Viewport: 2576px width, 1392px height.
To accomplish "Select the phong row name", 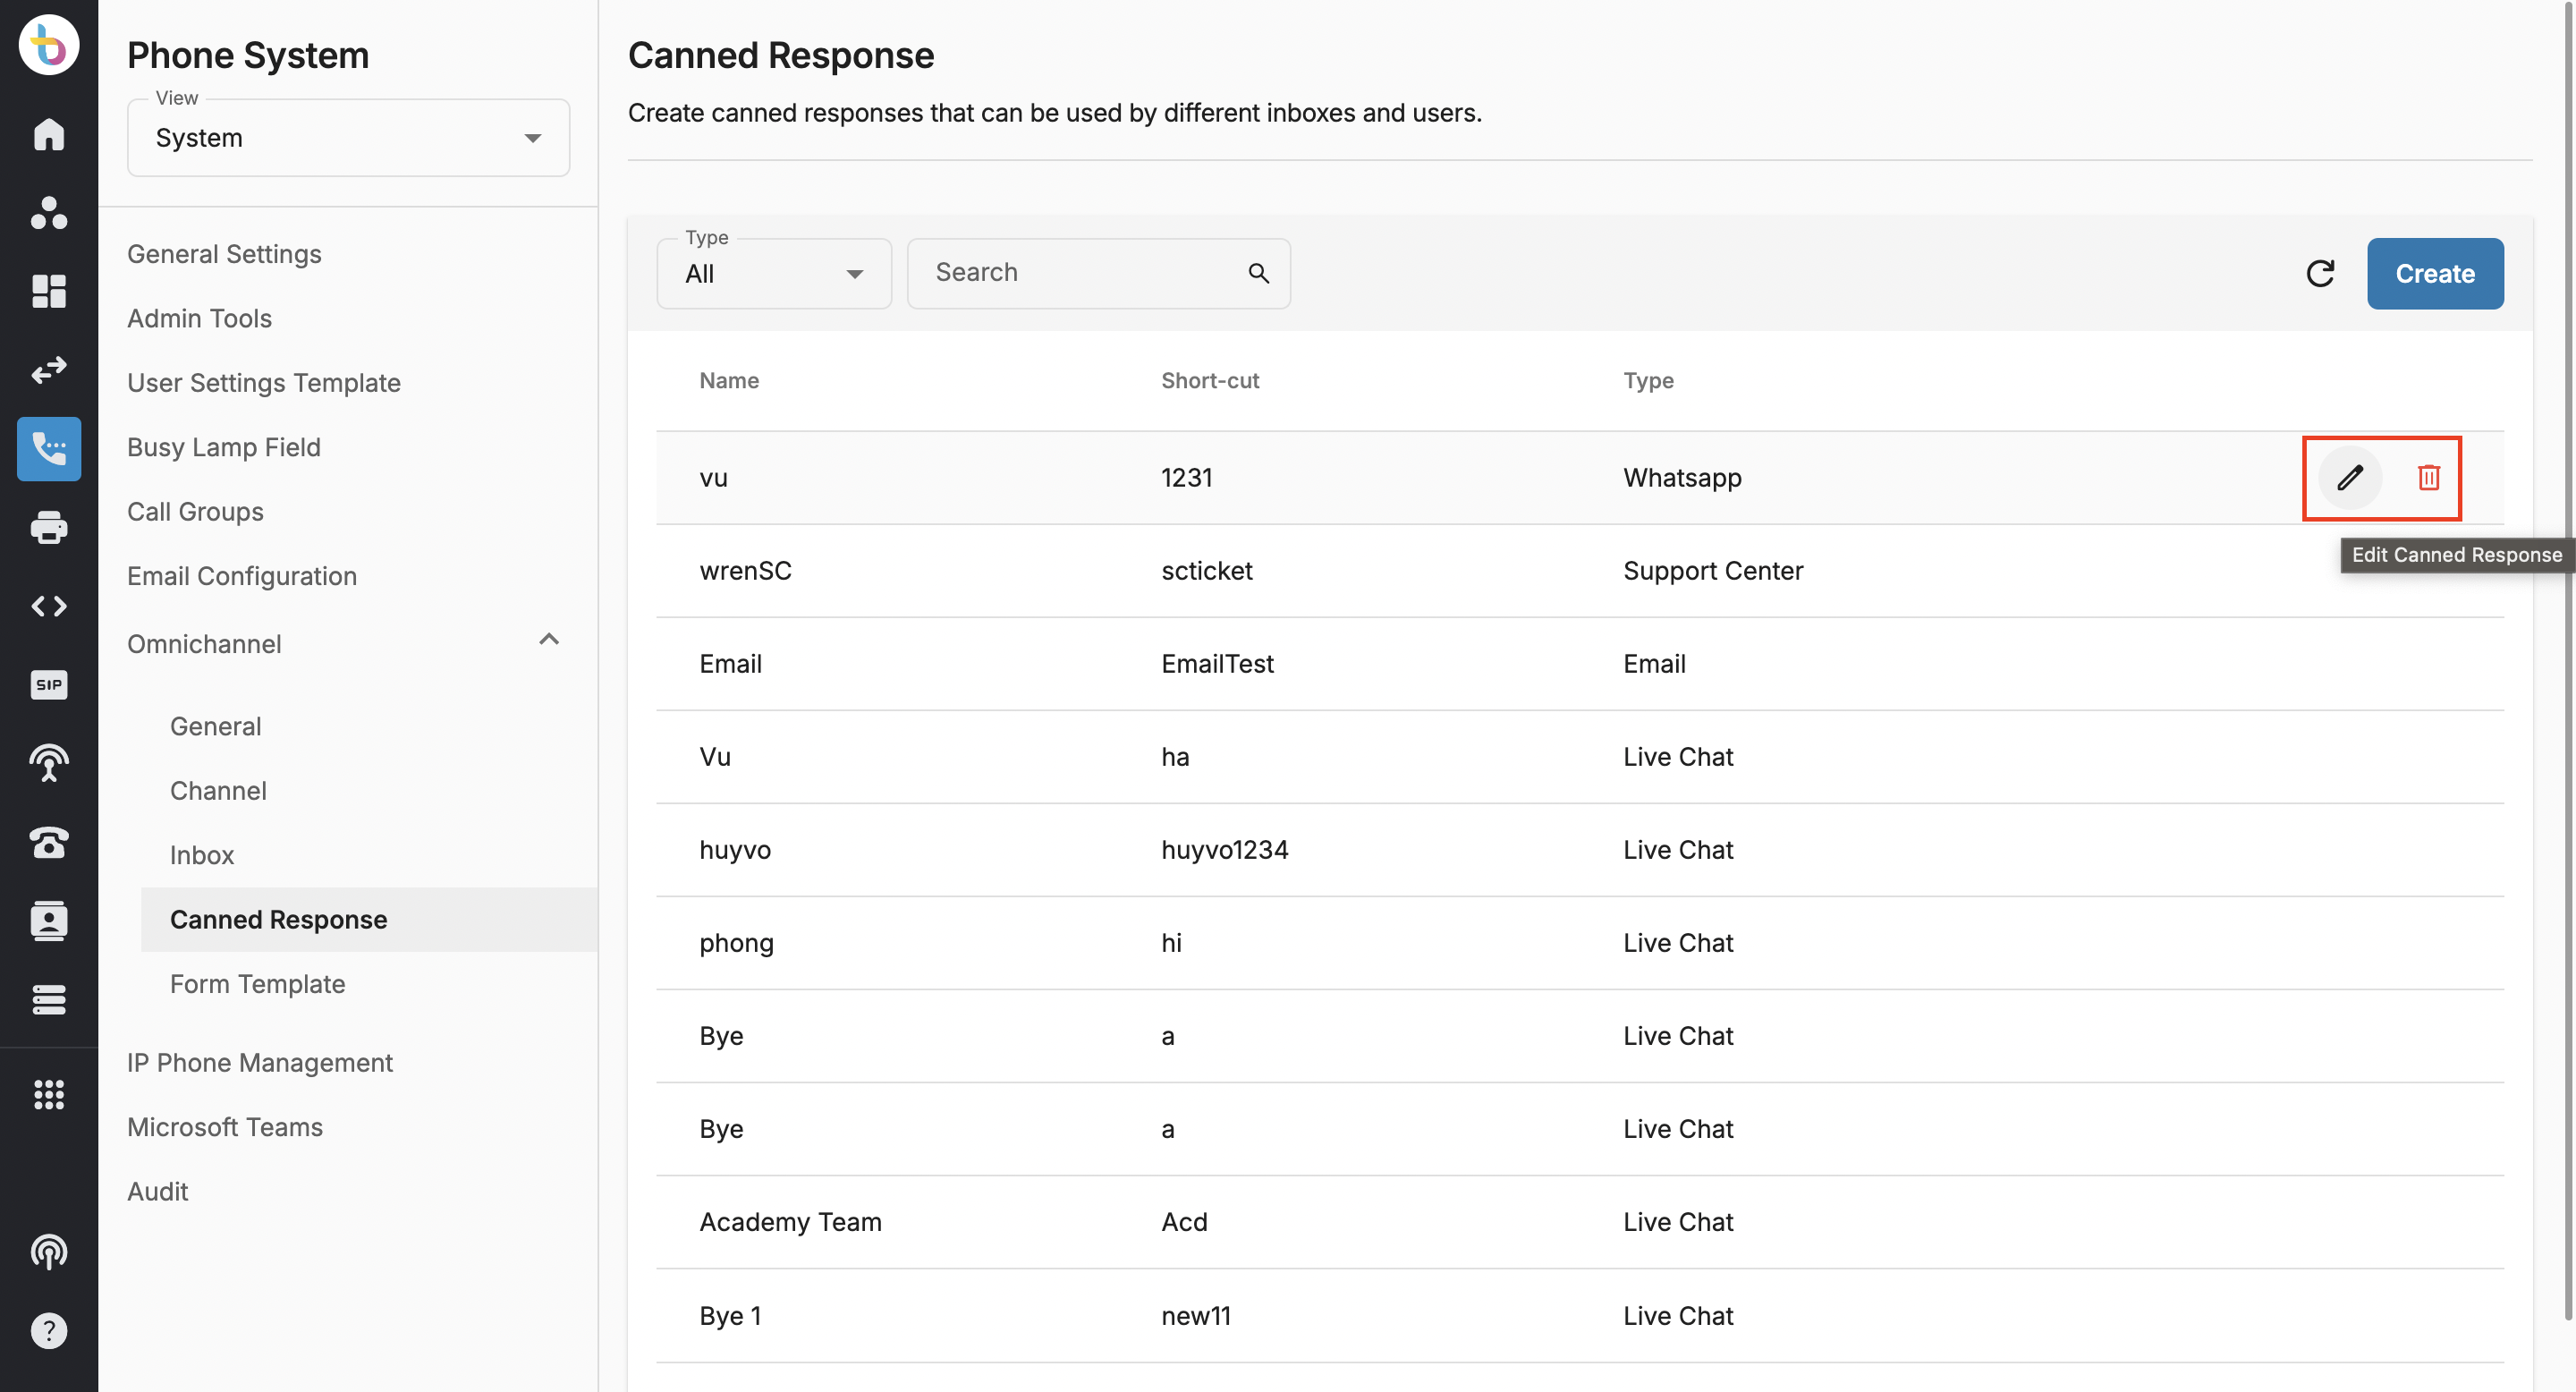I will pos(736,943).
